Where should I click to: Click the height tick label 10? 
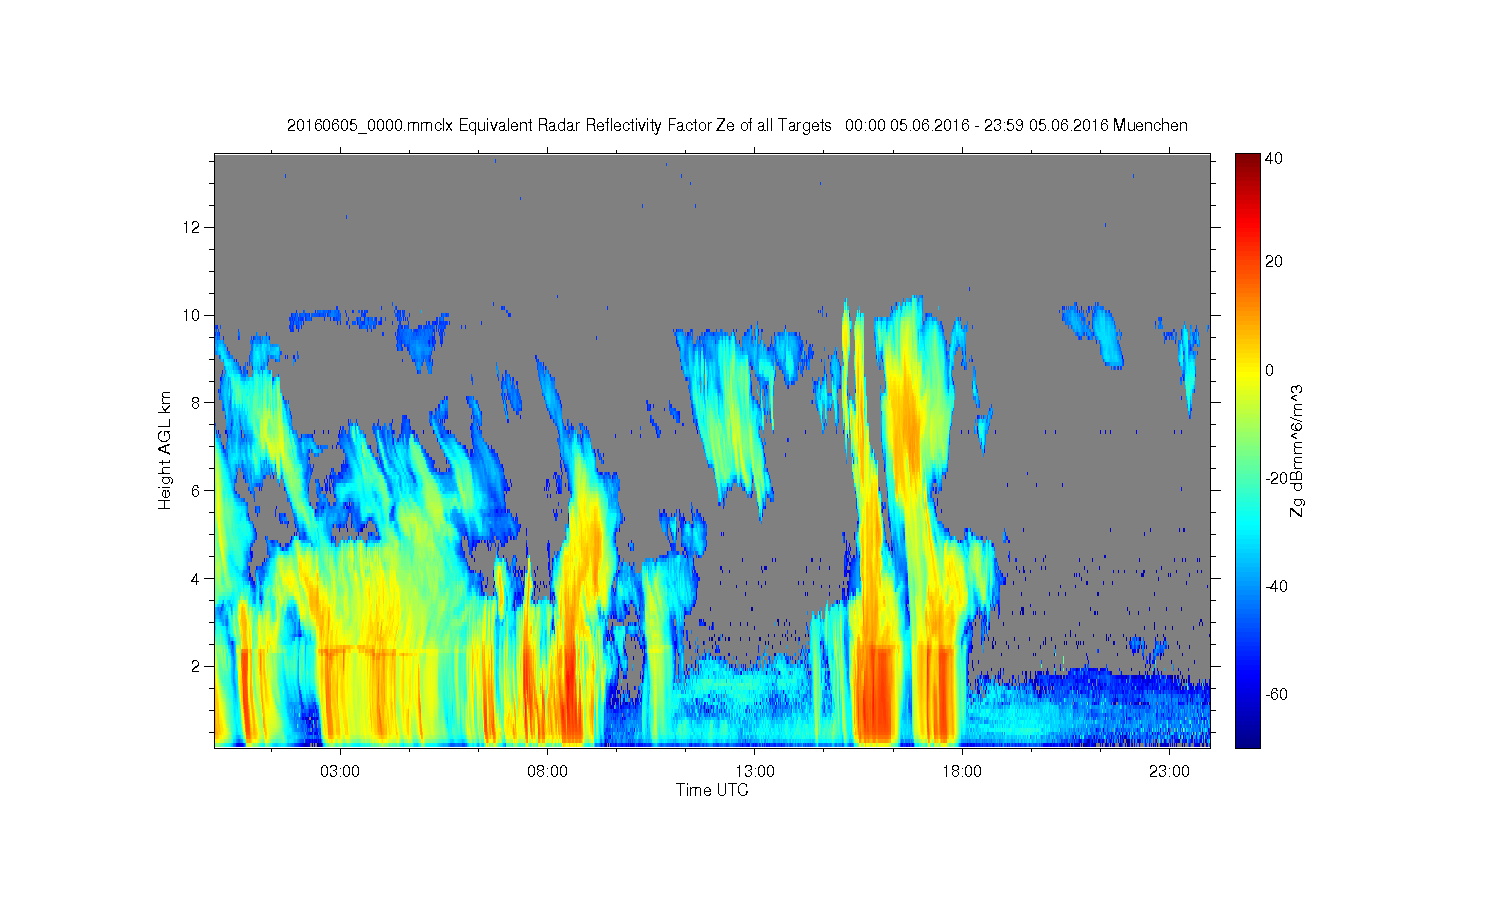[x=193, y=315]
